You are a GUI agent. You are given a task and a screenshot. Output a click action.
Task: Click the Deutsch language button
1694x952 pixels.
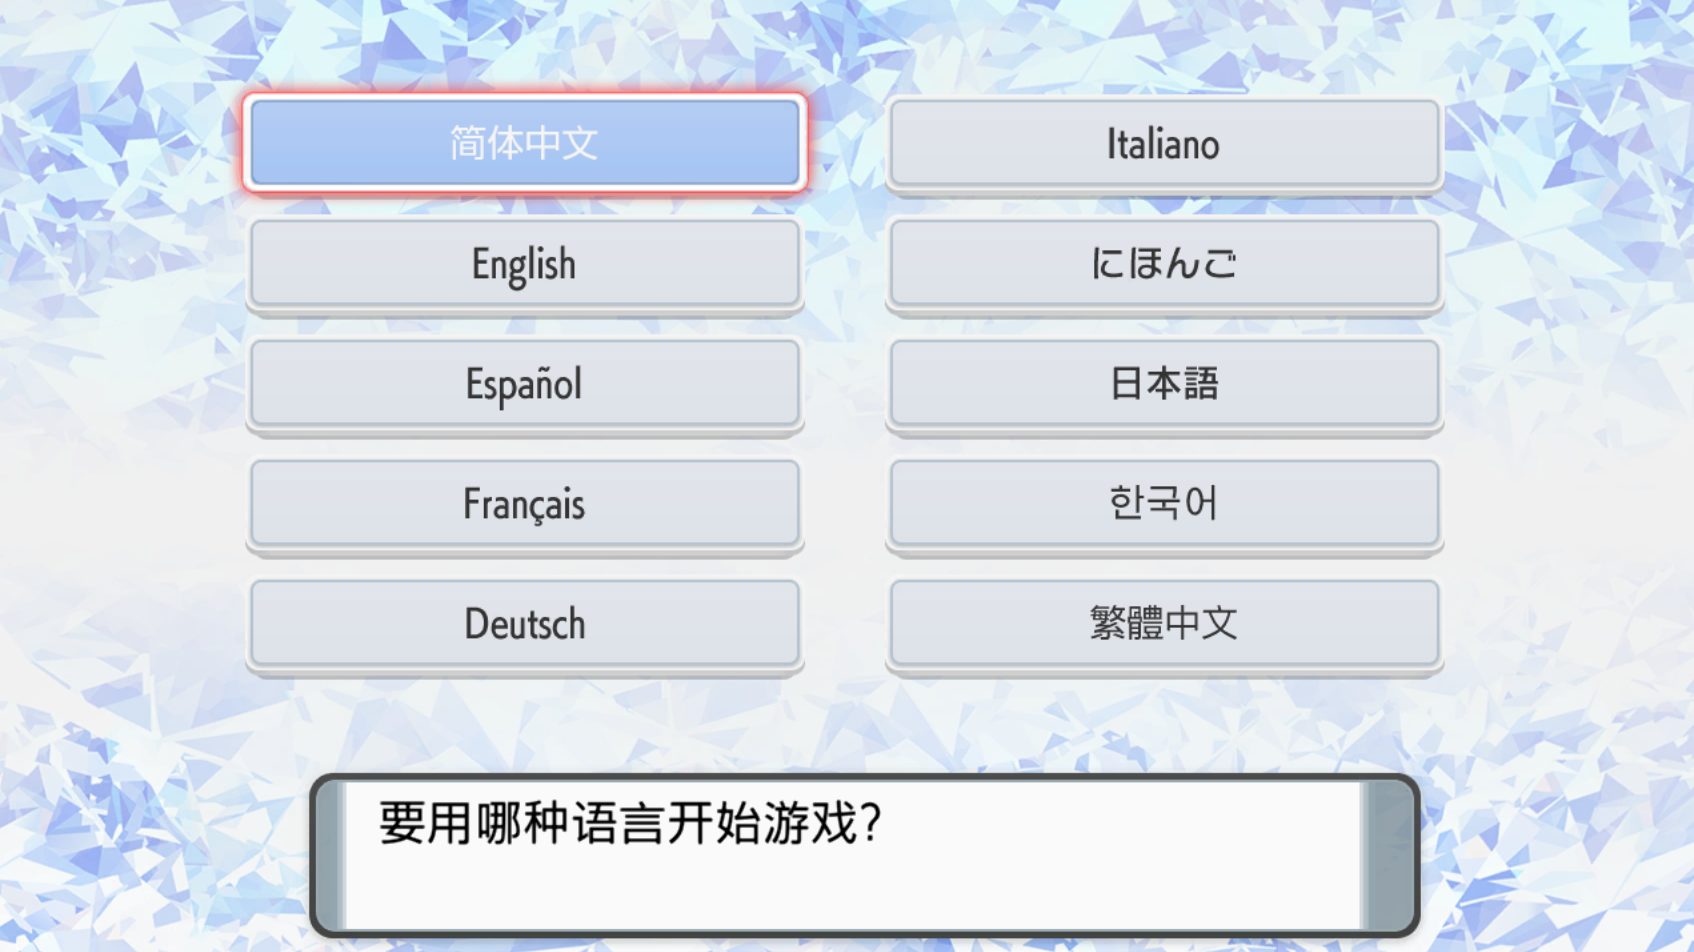coord(524,624)
